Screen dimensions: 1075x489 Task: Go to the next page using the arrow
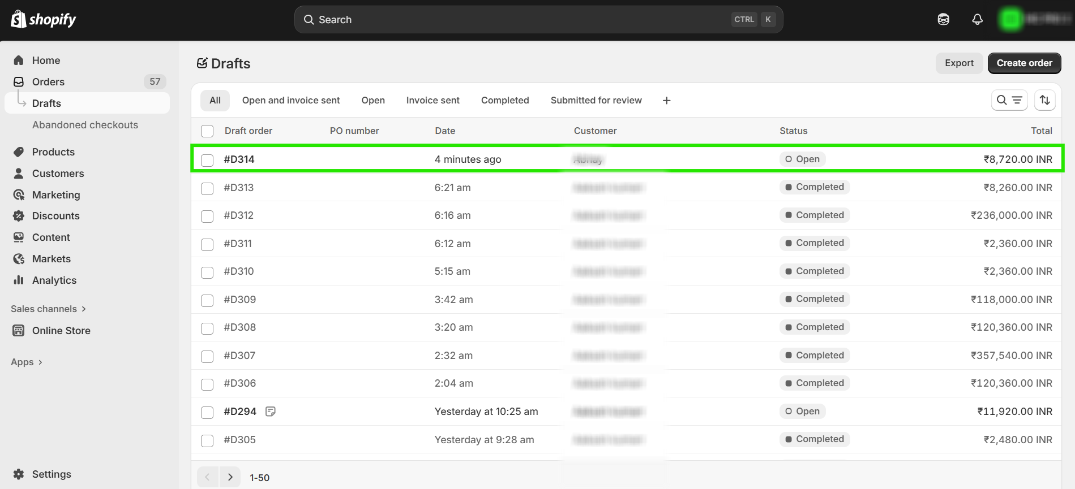230,478
